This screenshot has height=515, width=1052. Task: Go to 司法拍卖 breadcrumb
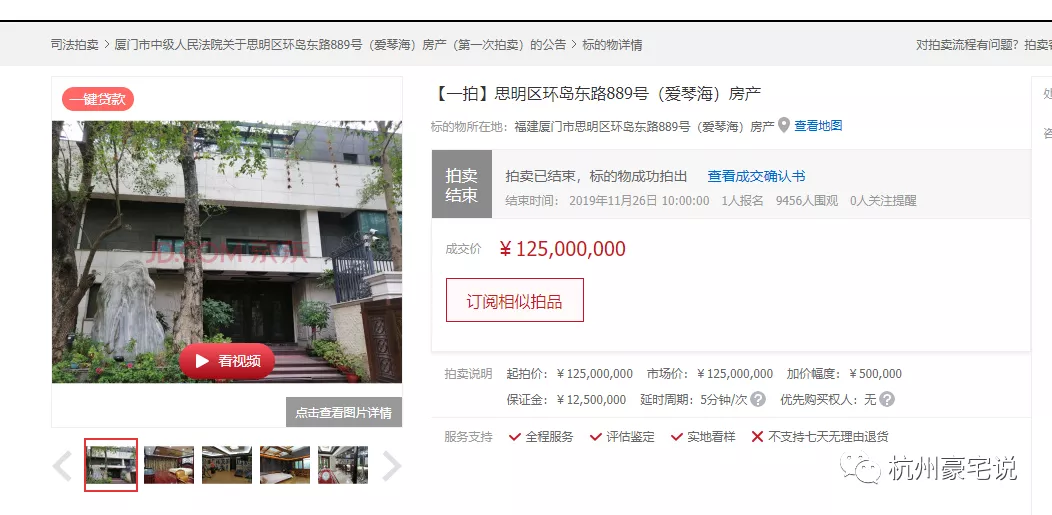coord(74,45)
